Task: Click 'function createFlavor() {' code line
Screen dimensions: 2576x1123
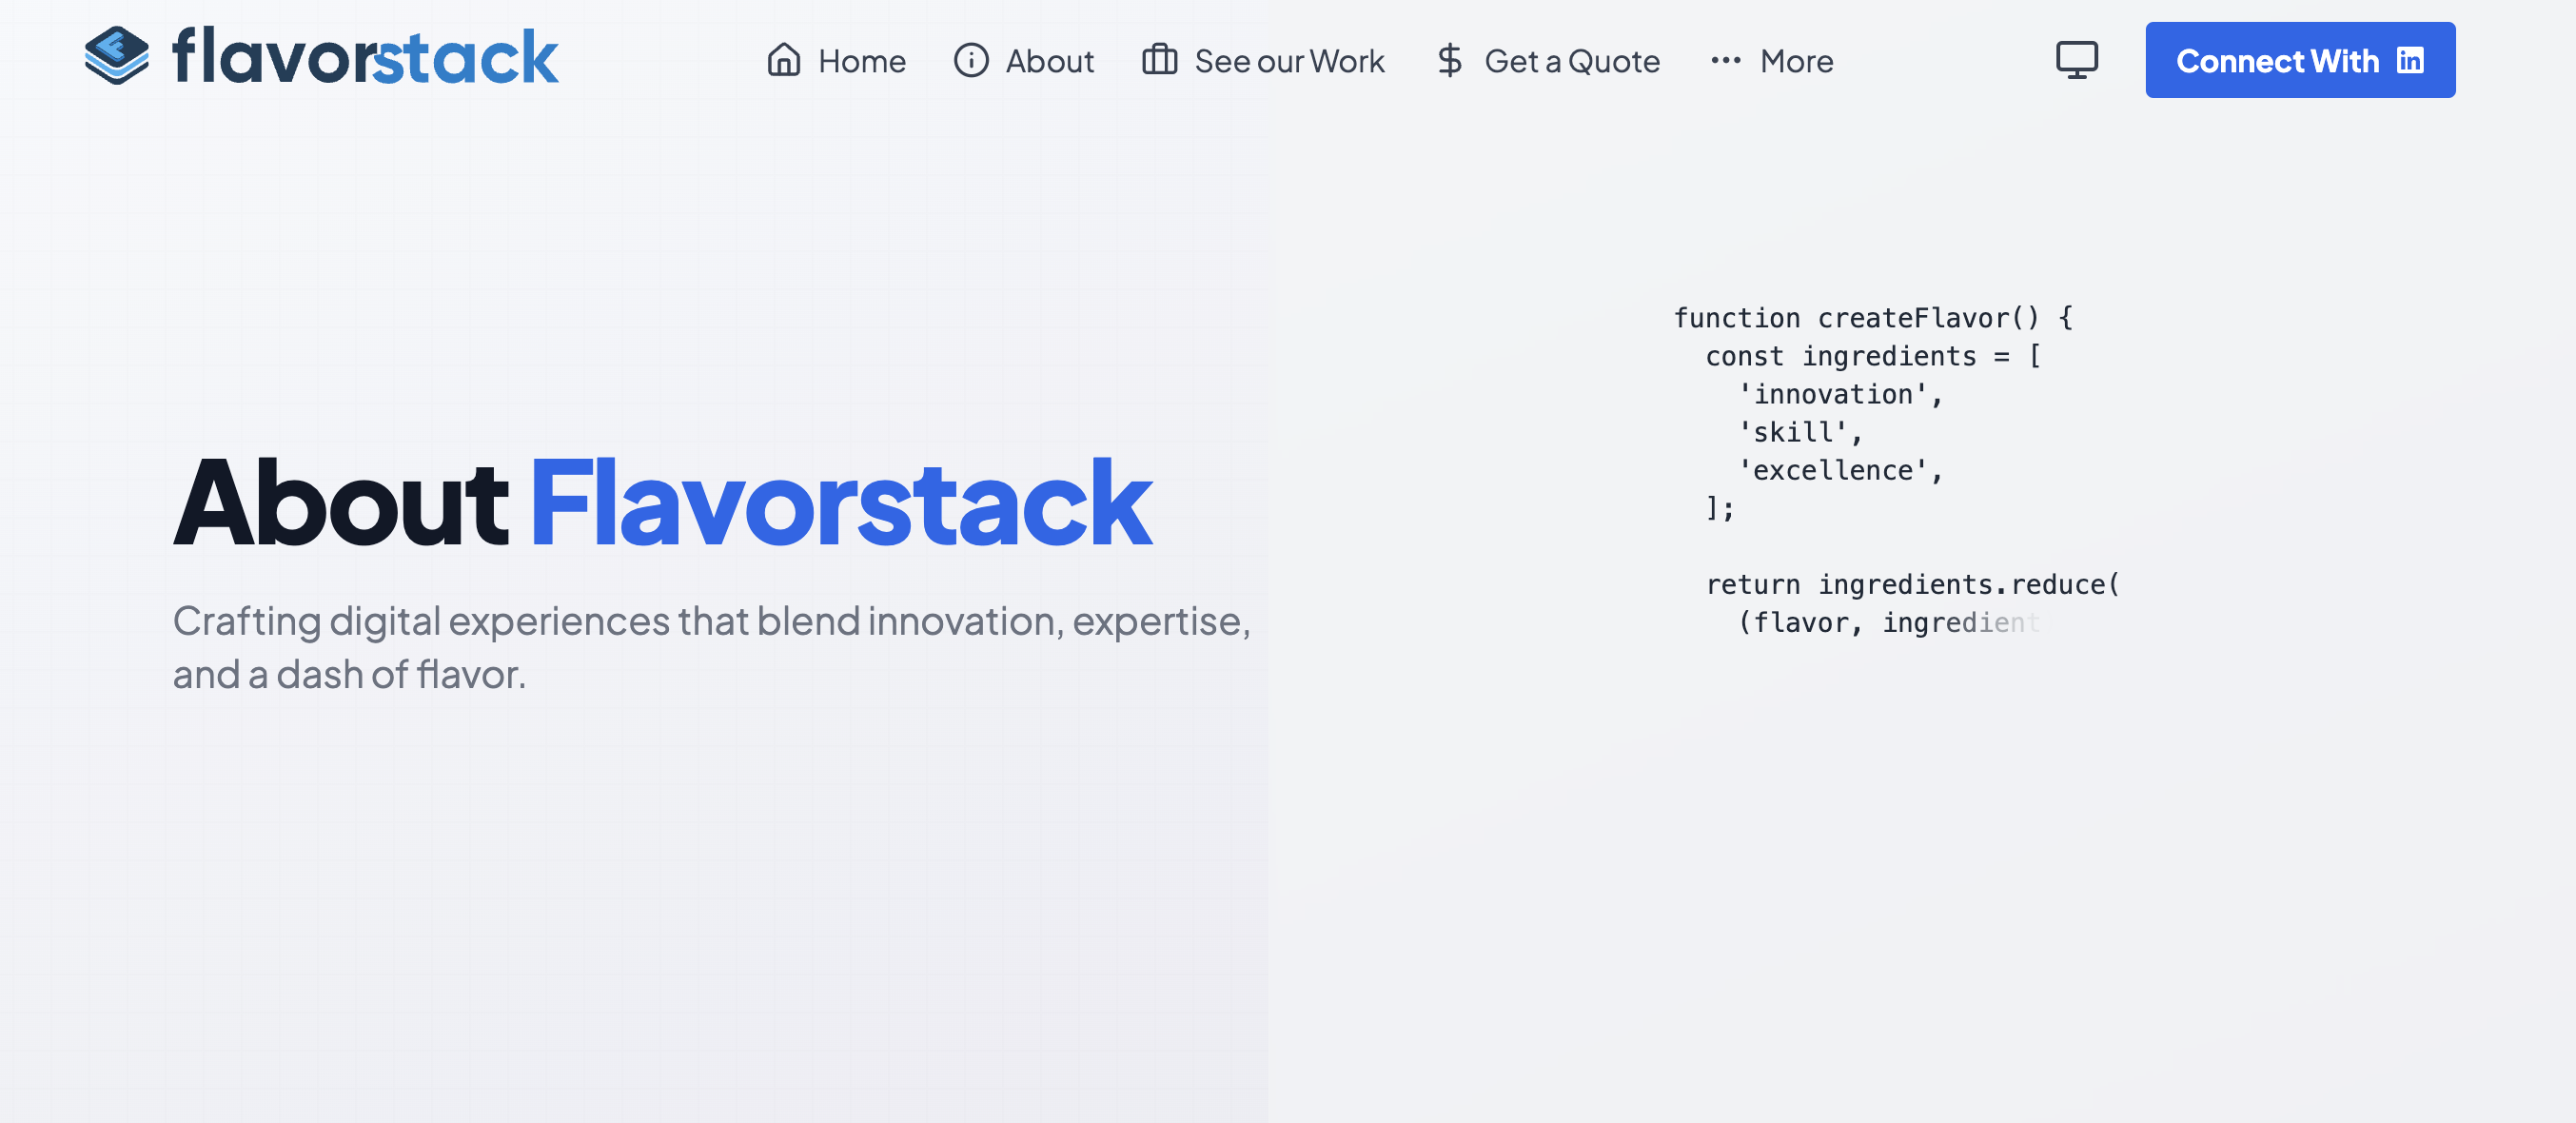Action: (x=1874, y=318)
